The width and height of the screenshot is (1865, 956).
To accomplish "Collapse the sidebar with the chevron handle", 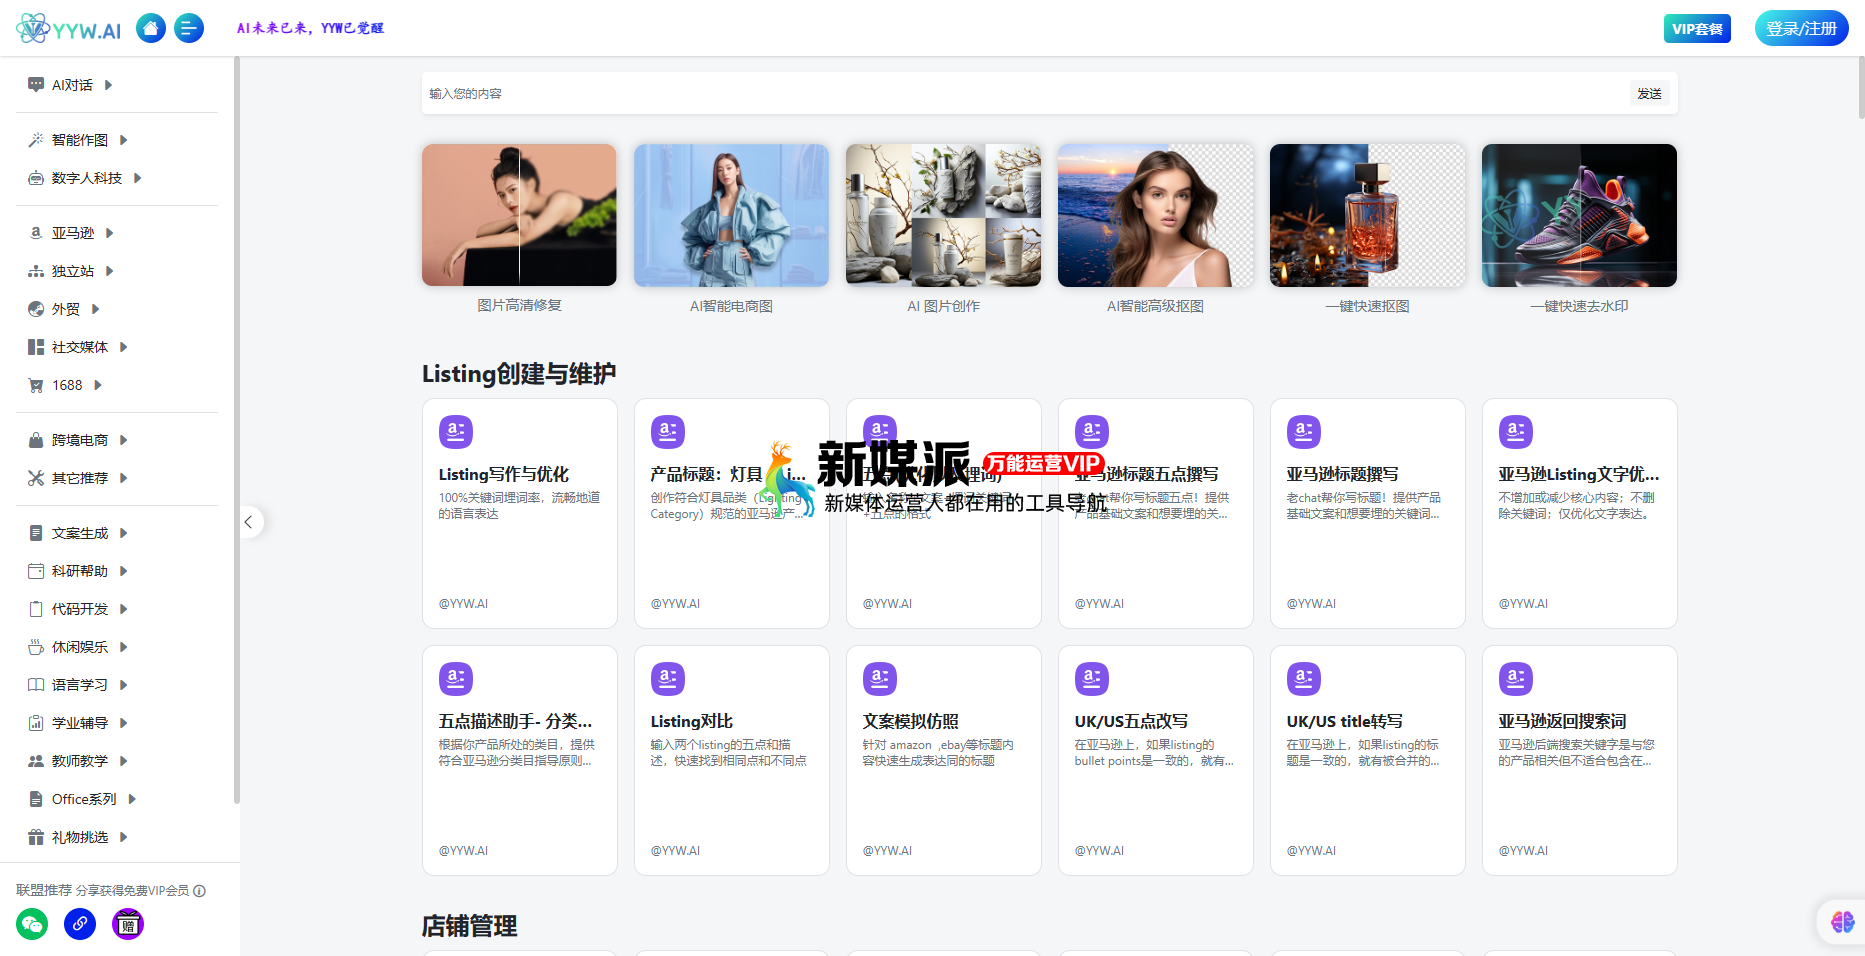I will tap(249, 522).
